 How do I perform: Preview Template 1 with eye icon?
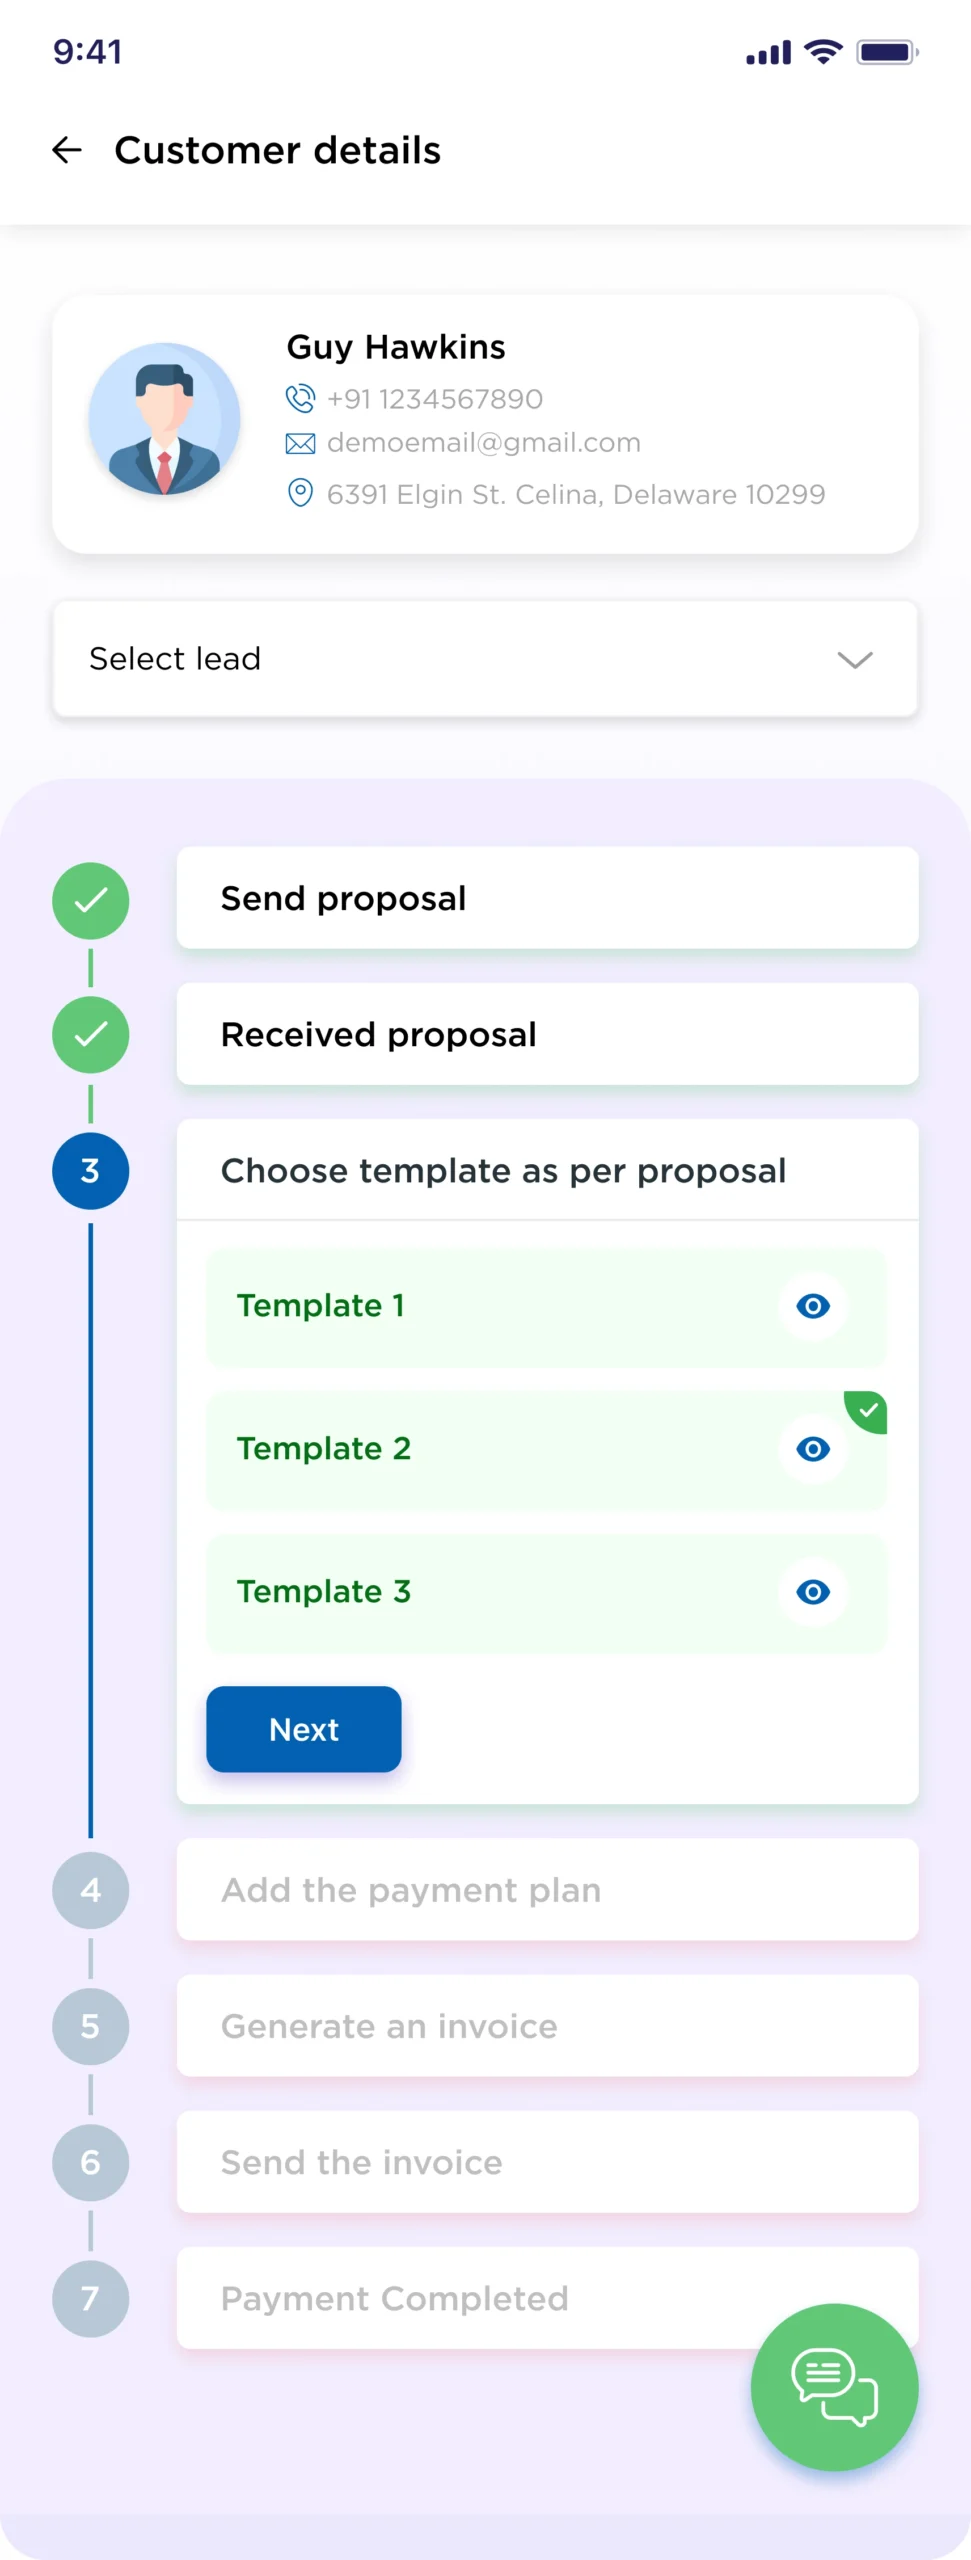point(813,1306)
